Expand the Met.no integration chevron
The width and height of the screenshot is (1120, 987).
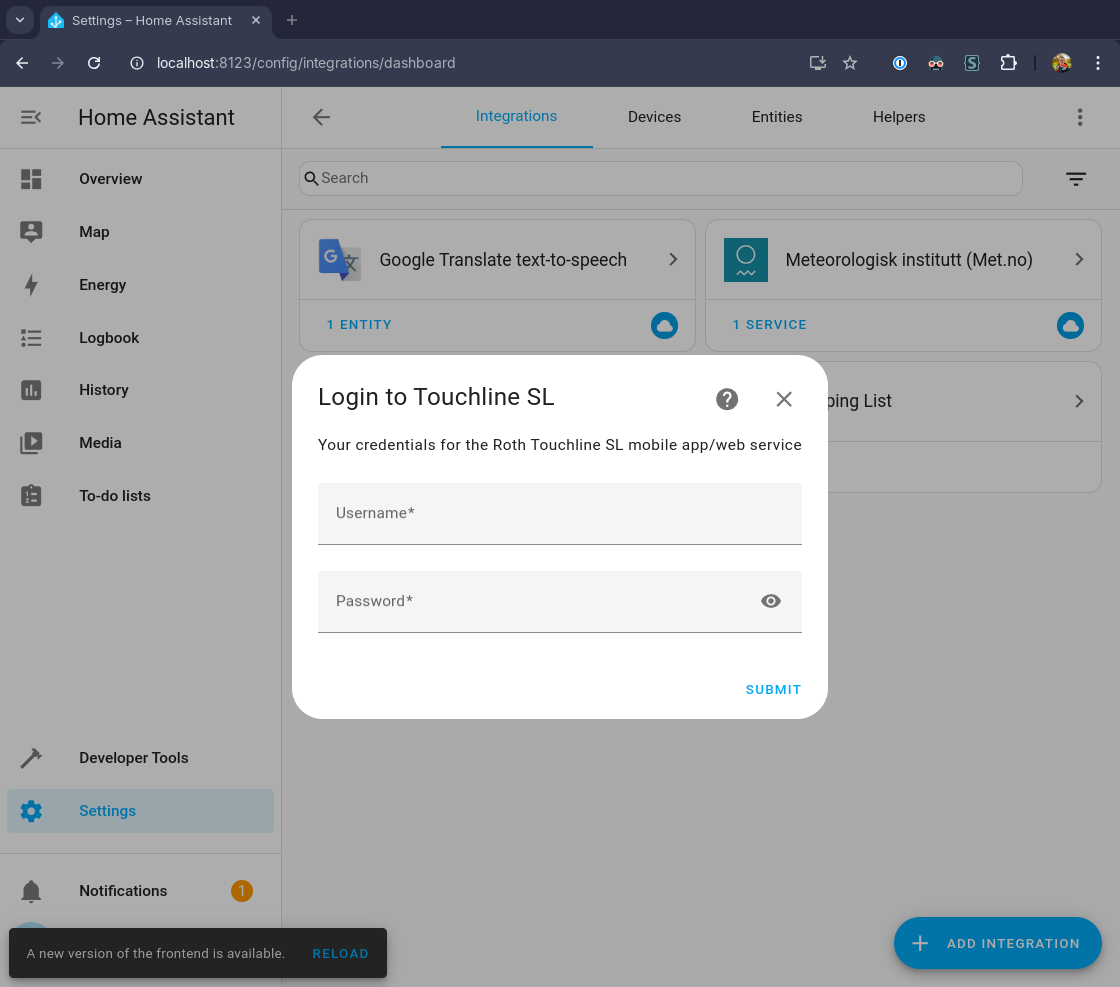1079,260
